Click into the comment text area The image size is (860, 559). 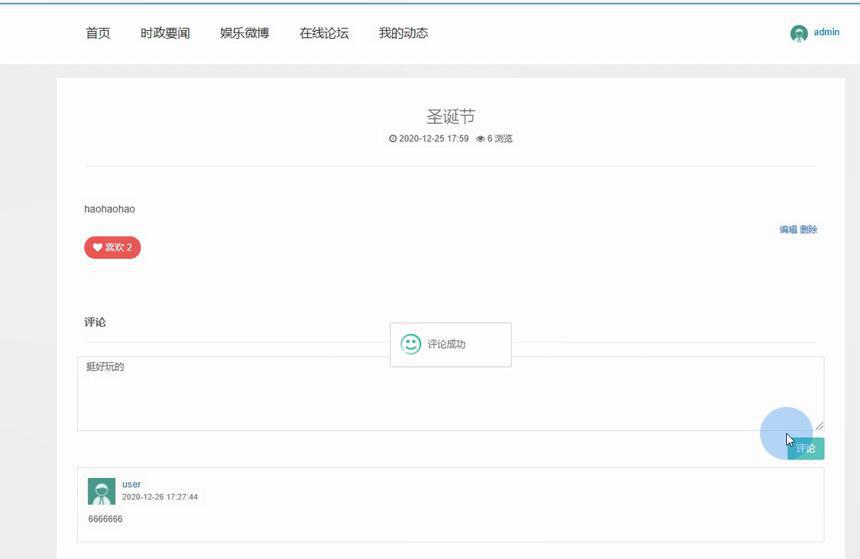point(450,393)
